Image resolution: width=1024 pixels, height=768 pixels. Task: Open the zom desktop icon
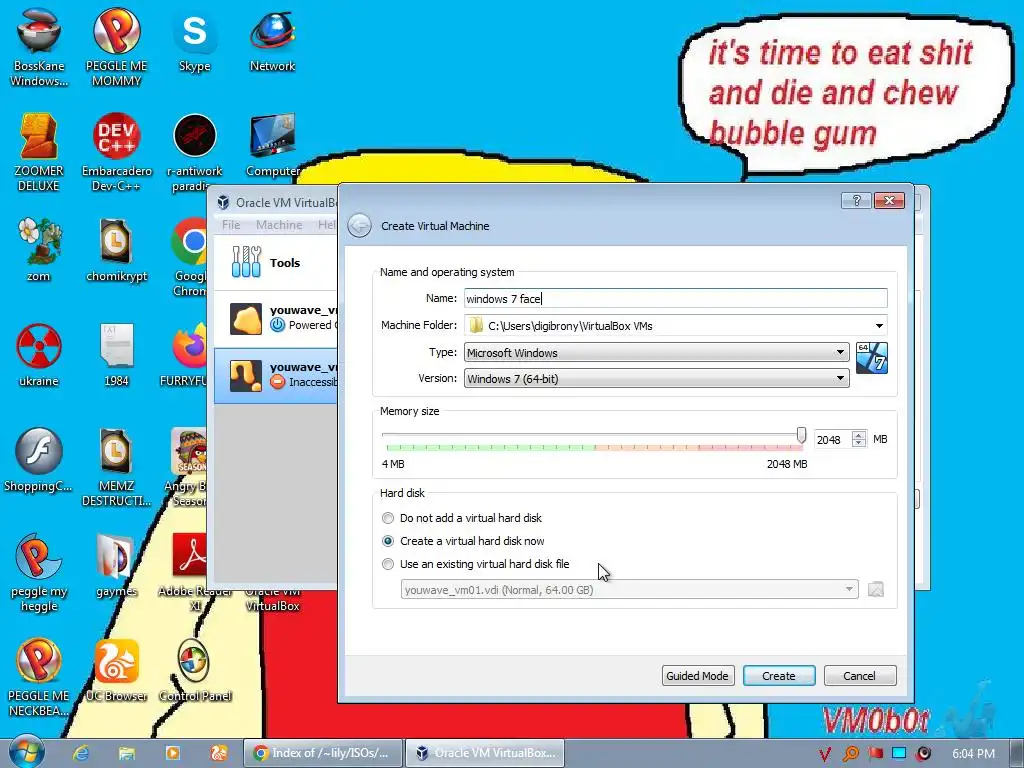(x=39, y=249)
